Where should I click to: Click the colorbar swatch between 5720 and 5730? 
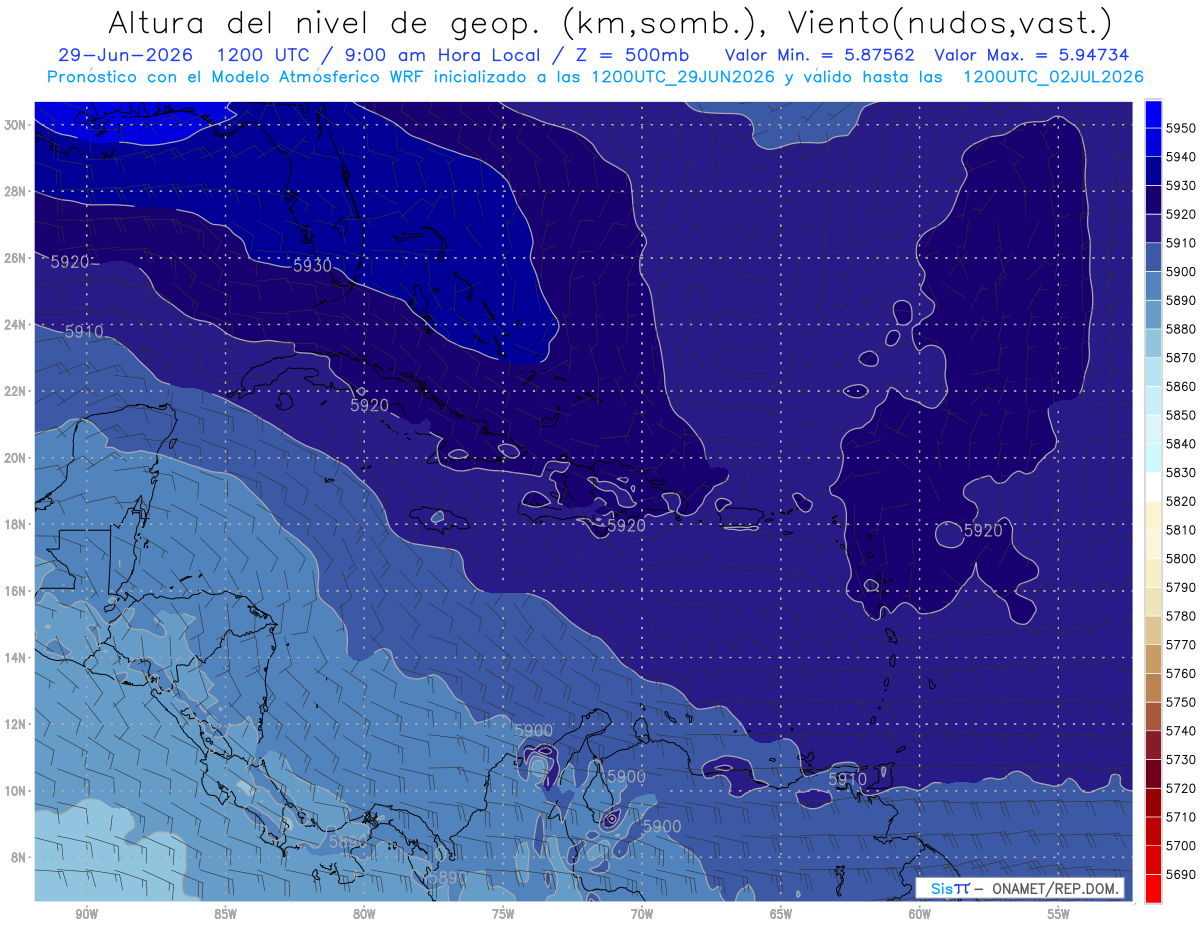[x=1153, y=773]
